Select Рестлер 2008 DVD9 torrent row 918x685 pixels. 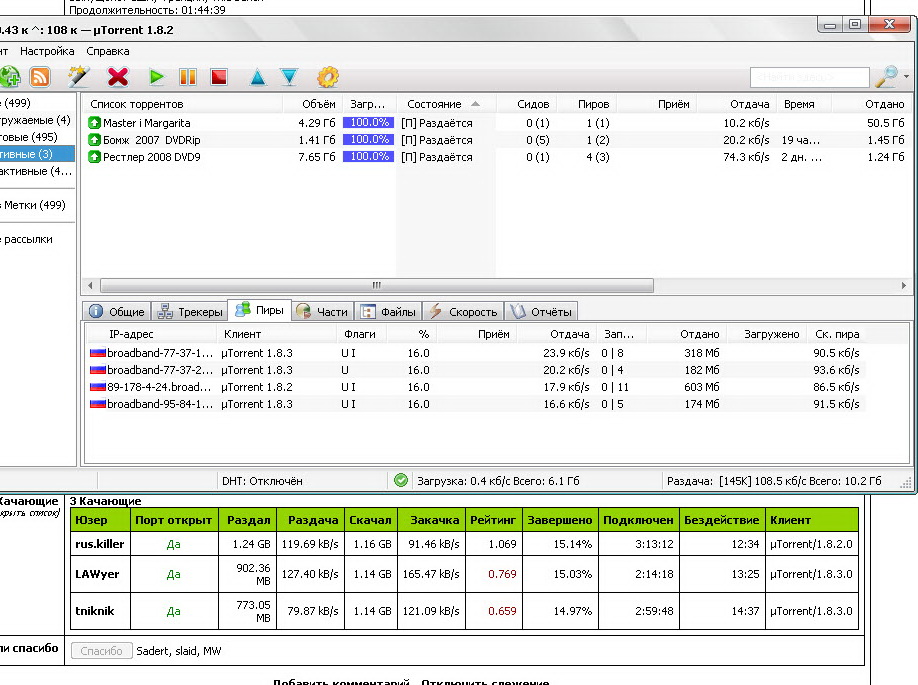pos(496,157)
